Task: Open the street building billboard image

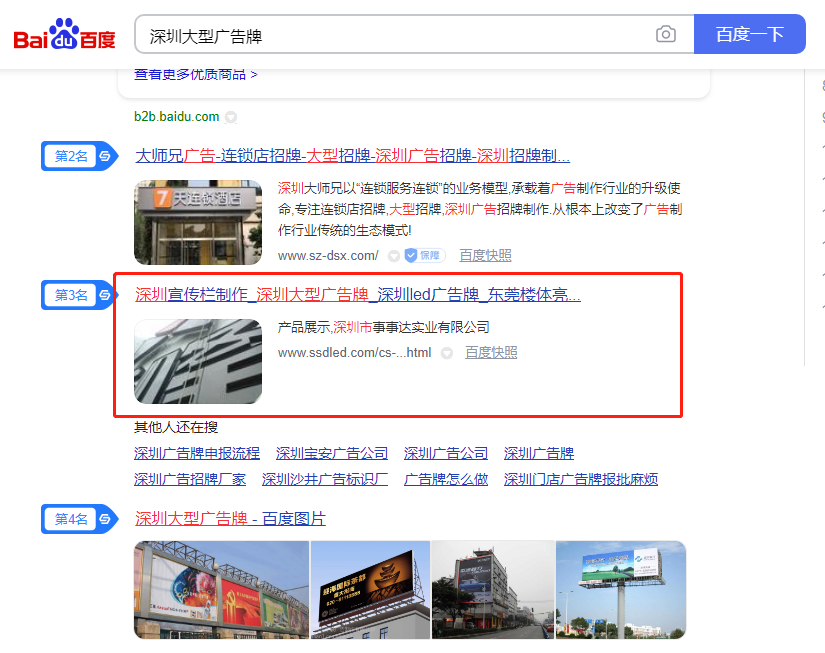Action: 493,590
